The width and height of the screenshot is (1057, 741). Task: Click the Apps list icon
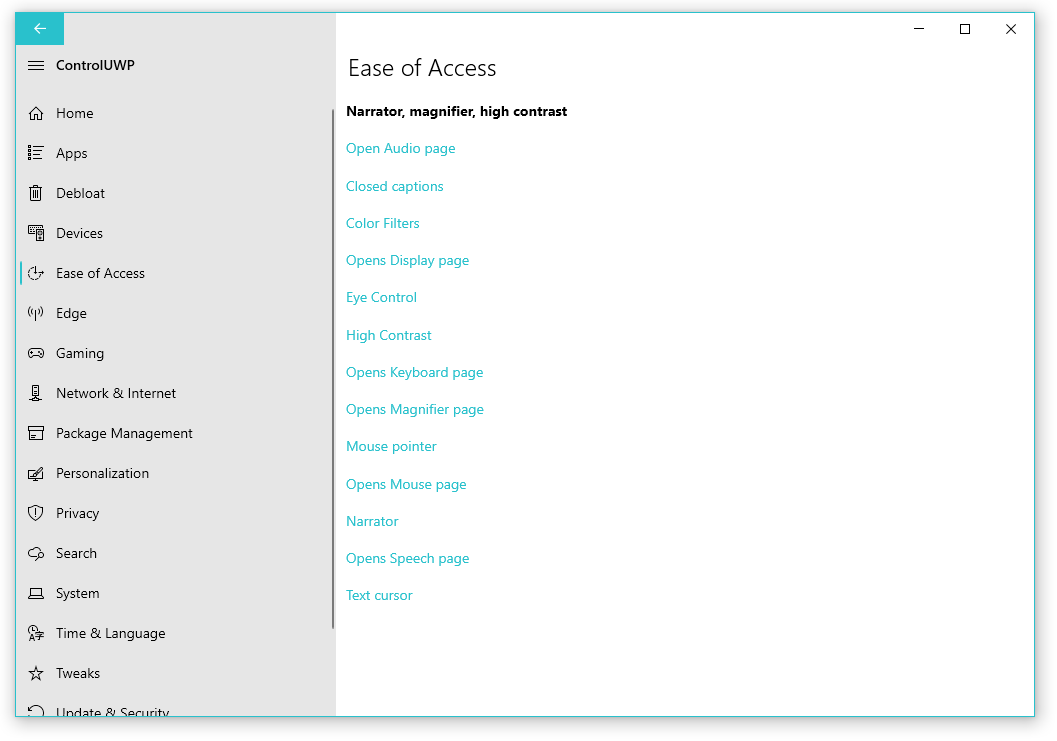pos(36,153)
